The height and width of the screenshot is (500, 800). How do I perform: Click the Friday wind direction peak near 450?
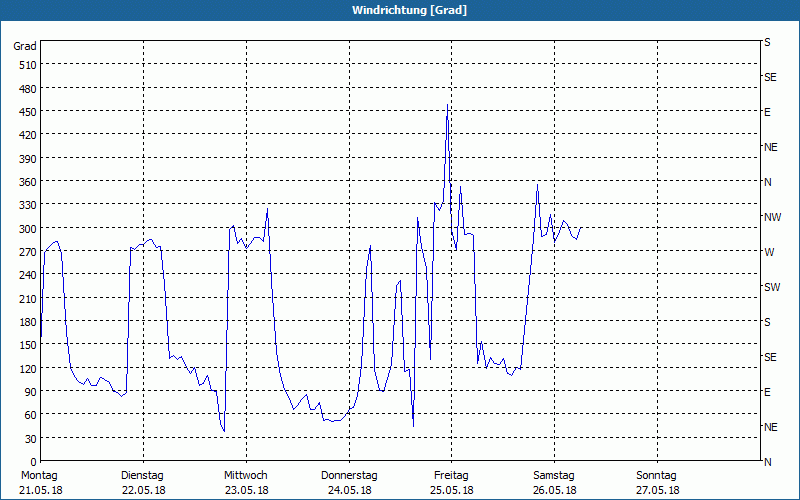(x=447, y=105)
